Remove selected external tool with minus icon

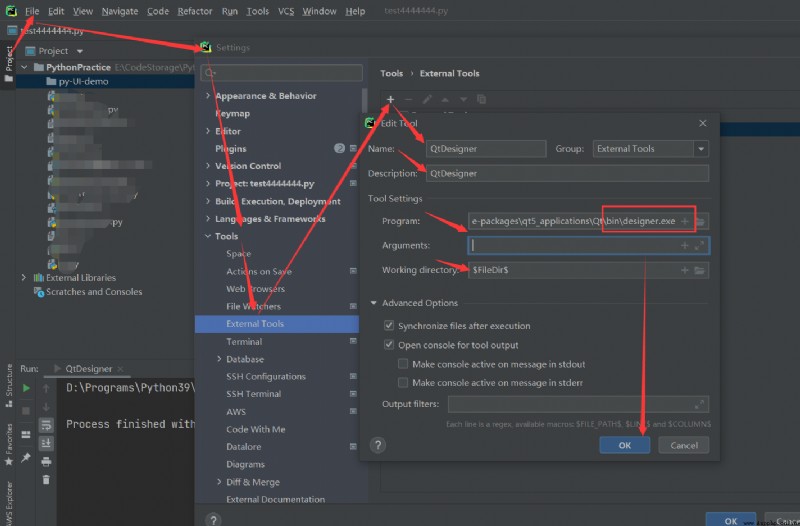408,99
